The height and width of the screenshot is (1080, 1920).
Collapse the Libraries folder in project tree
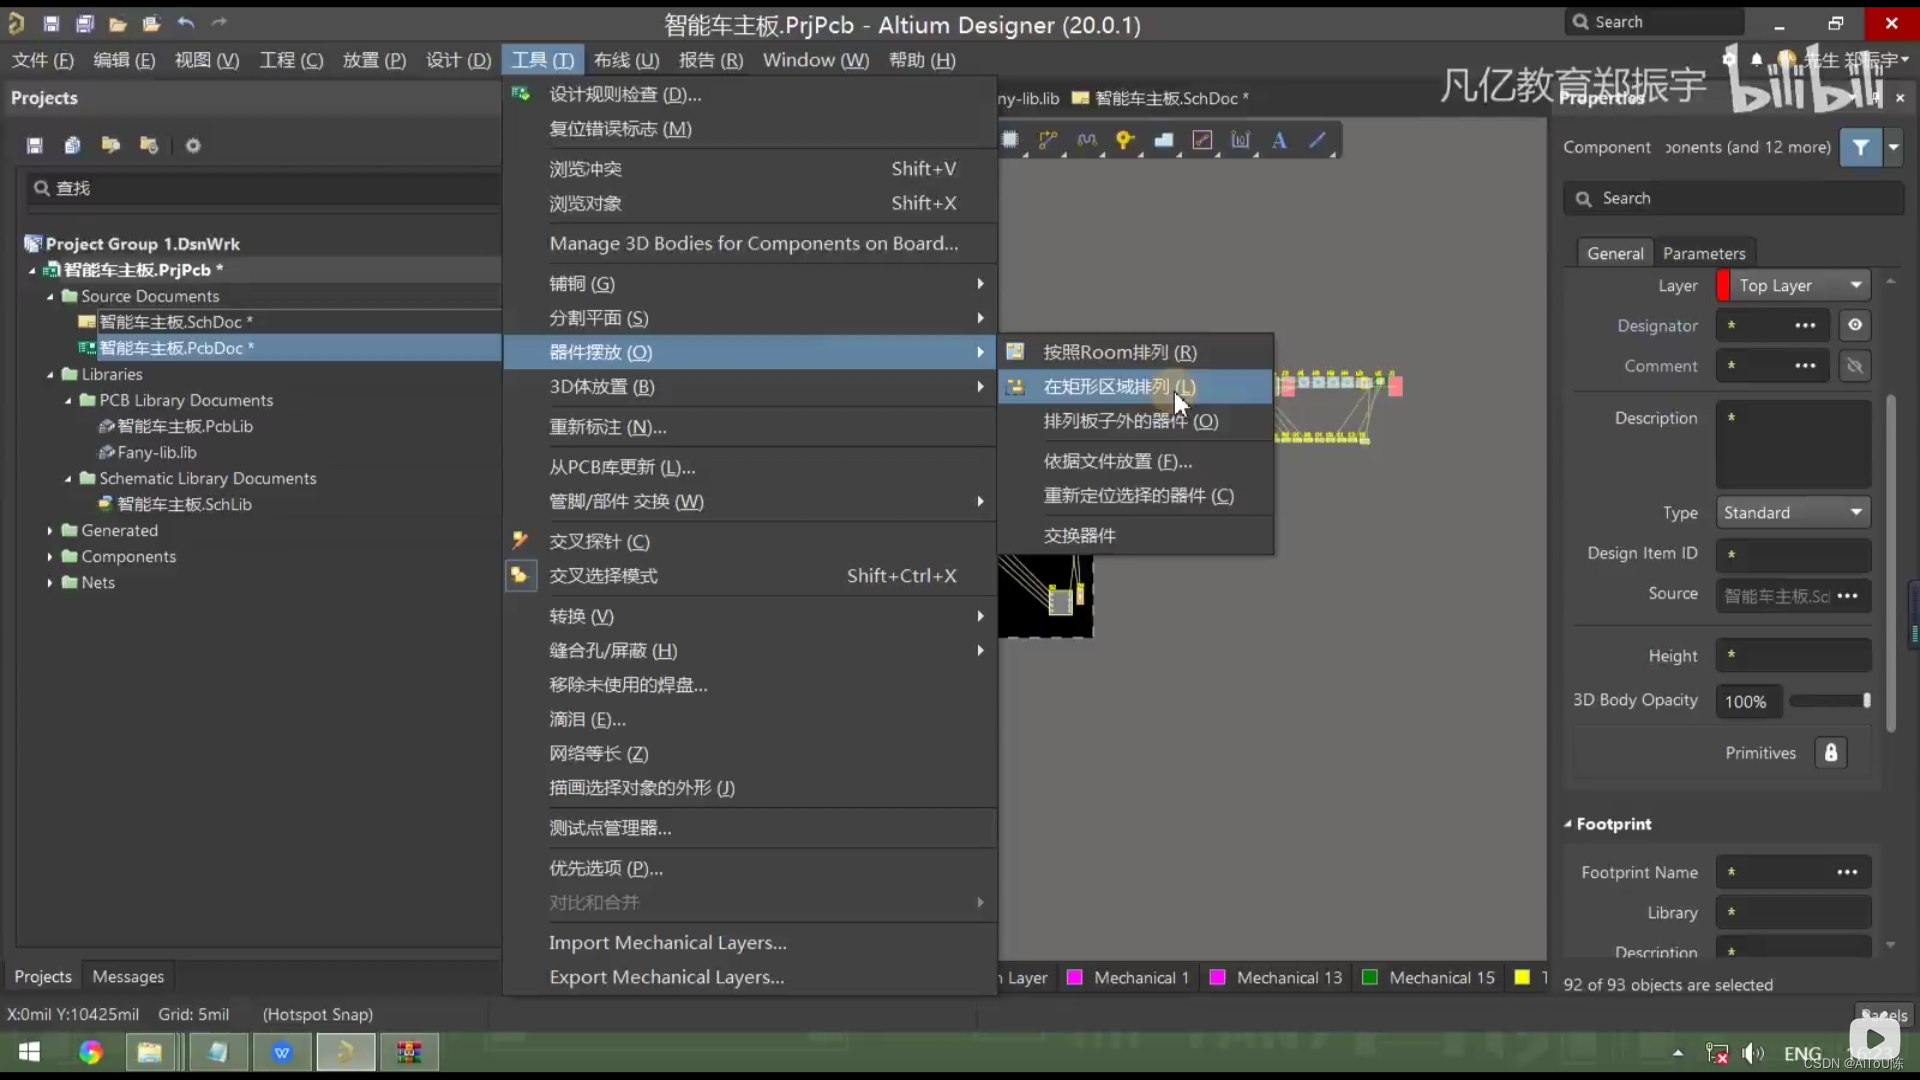click(x=50, y=375)
